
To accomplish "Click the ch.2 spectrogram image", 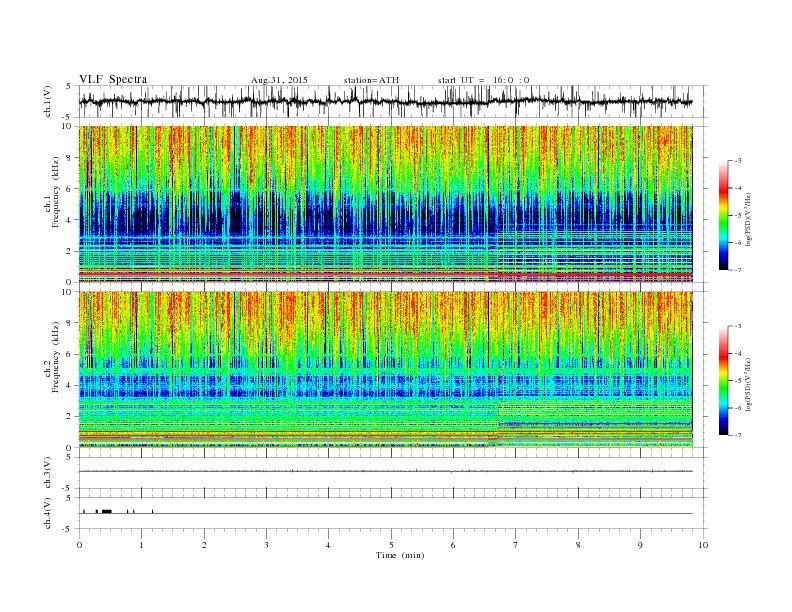I will (385, 370).
